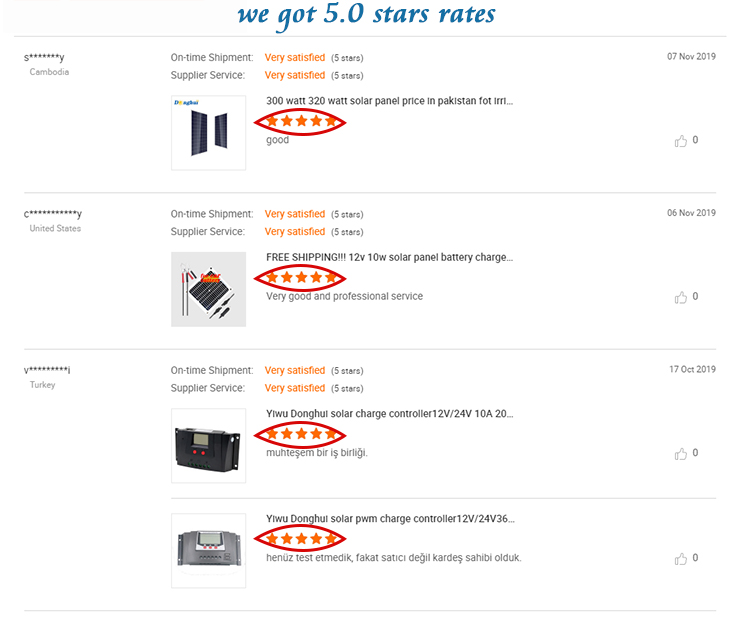Click reviewer name v*********i from Turkey

tap(47, 370)
